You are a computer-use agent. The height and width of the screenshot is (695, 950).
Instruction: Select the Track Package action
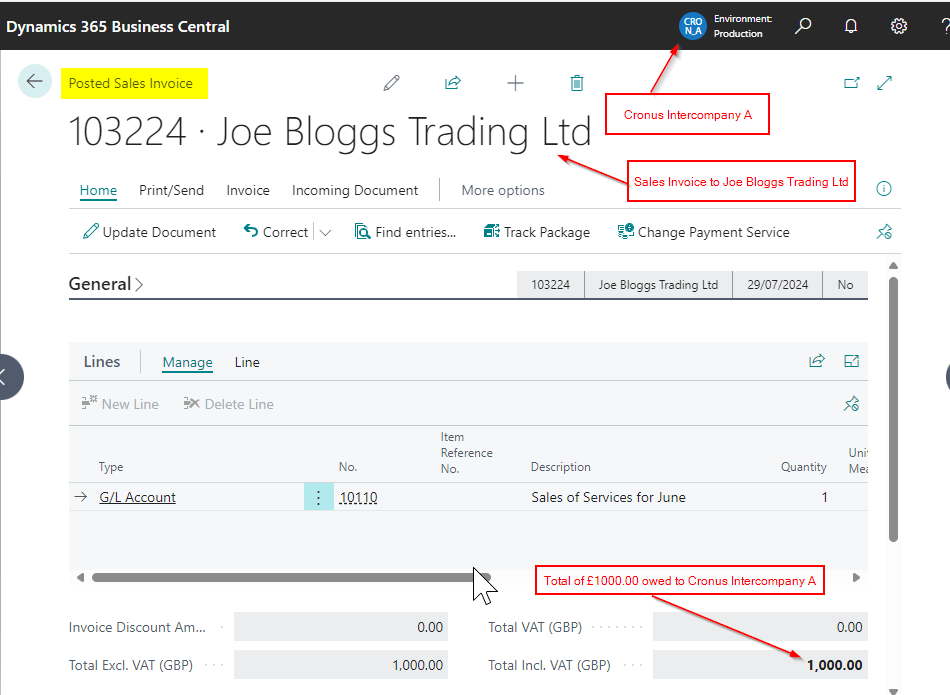[536, 232]
